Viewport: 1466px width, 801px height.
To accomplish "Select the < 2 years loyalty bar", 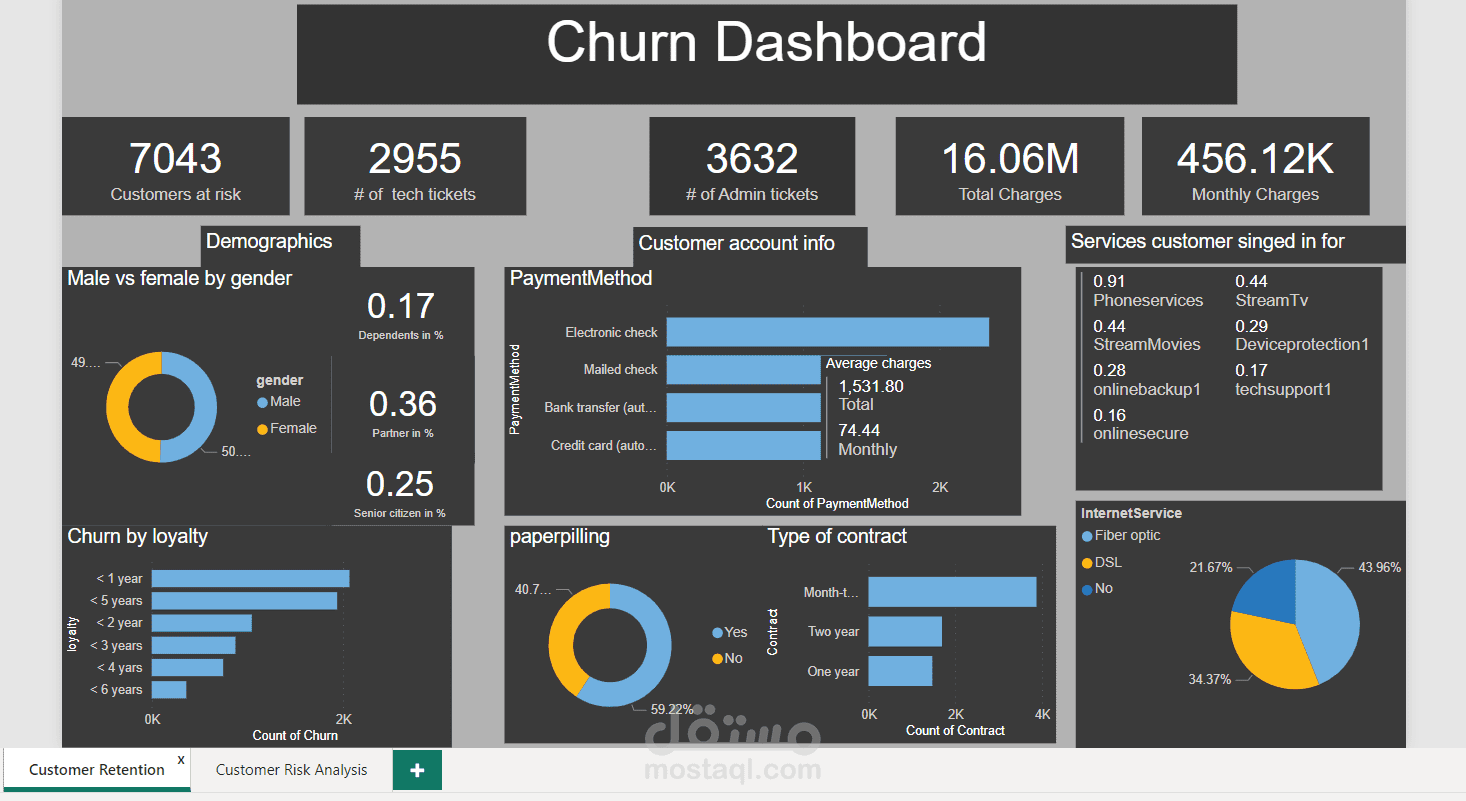I will pyautogui.click(x=201, y=623).
